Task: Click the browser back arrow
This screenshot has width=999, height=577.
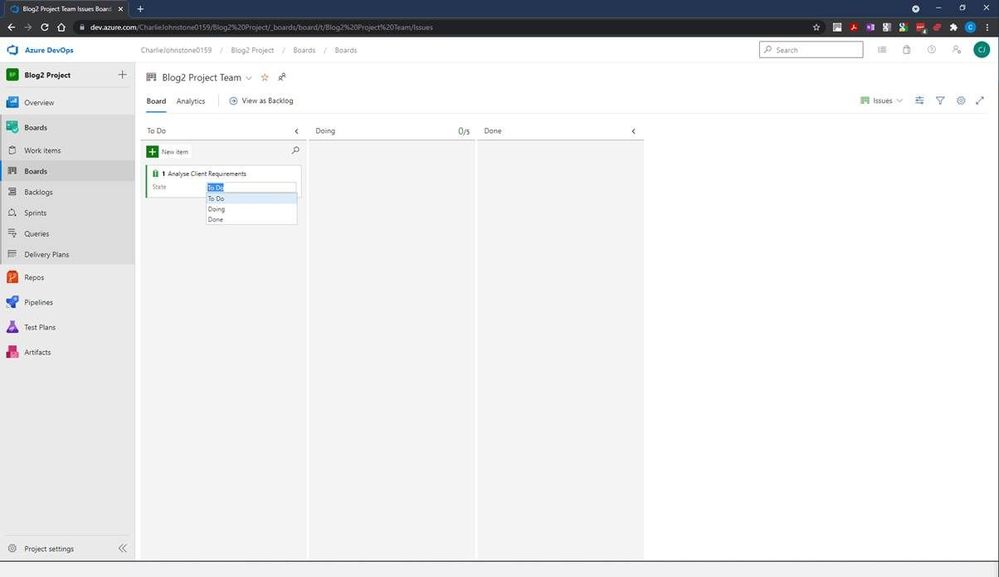Action: 11,27
